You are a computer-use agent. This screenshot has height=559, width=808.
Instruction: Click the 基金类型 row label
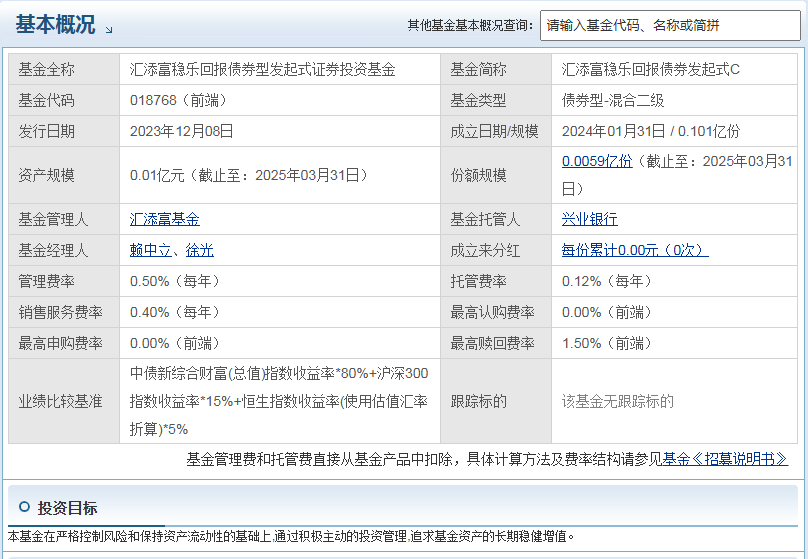(478, 100)
